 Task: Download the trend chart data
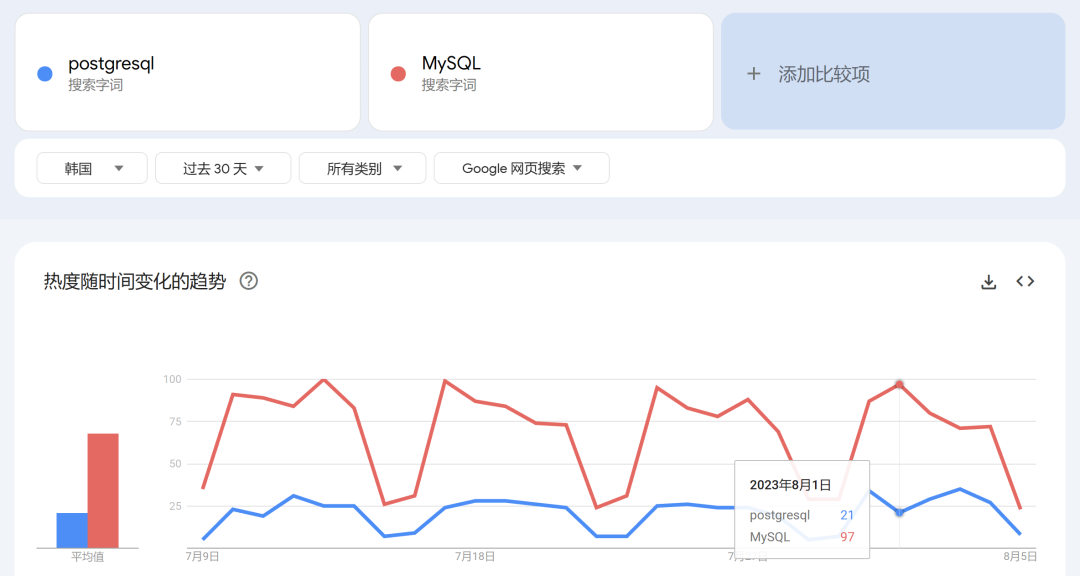[988, 282]
